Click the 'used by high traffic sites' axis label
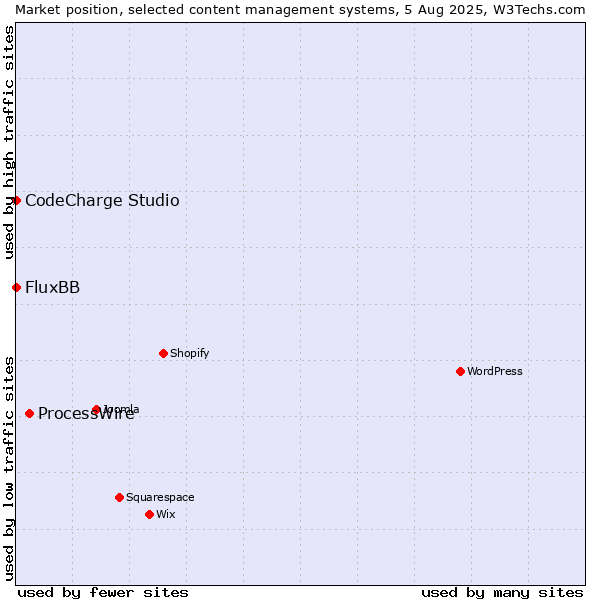Image resolution: width=600 pixels, height=600 pixels. (8, 142)
